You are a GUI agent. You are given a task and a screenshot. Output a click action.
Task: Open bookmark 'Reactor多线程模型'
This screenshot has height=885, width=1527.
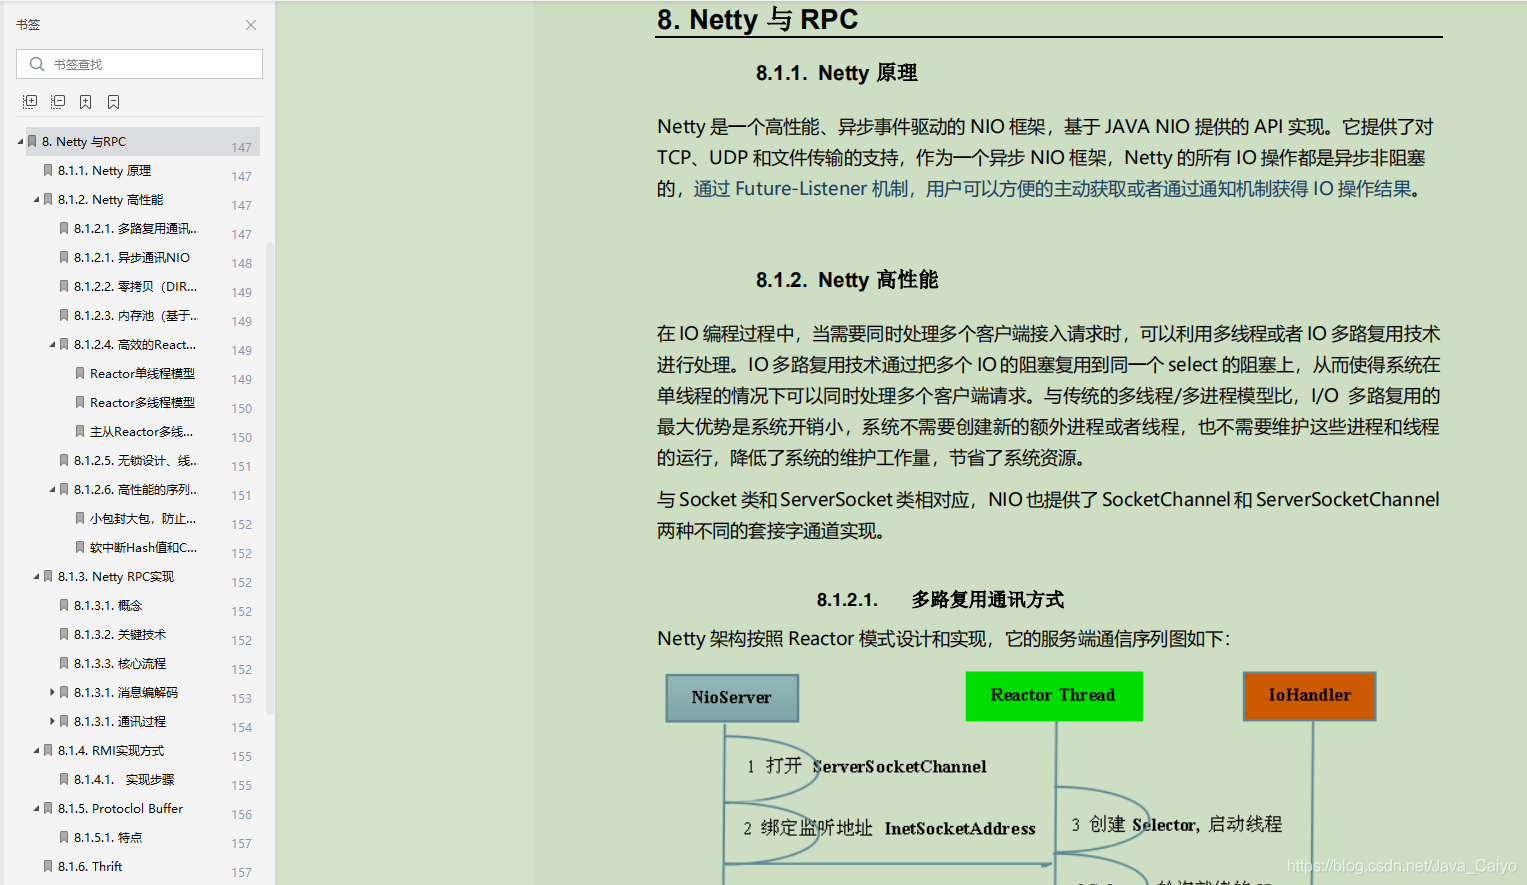pos(142,403)
